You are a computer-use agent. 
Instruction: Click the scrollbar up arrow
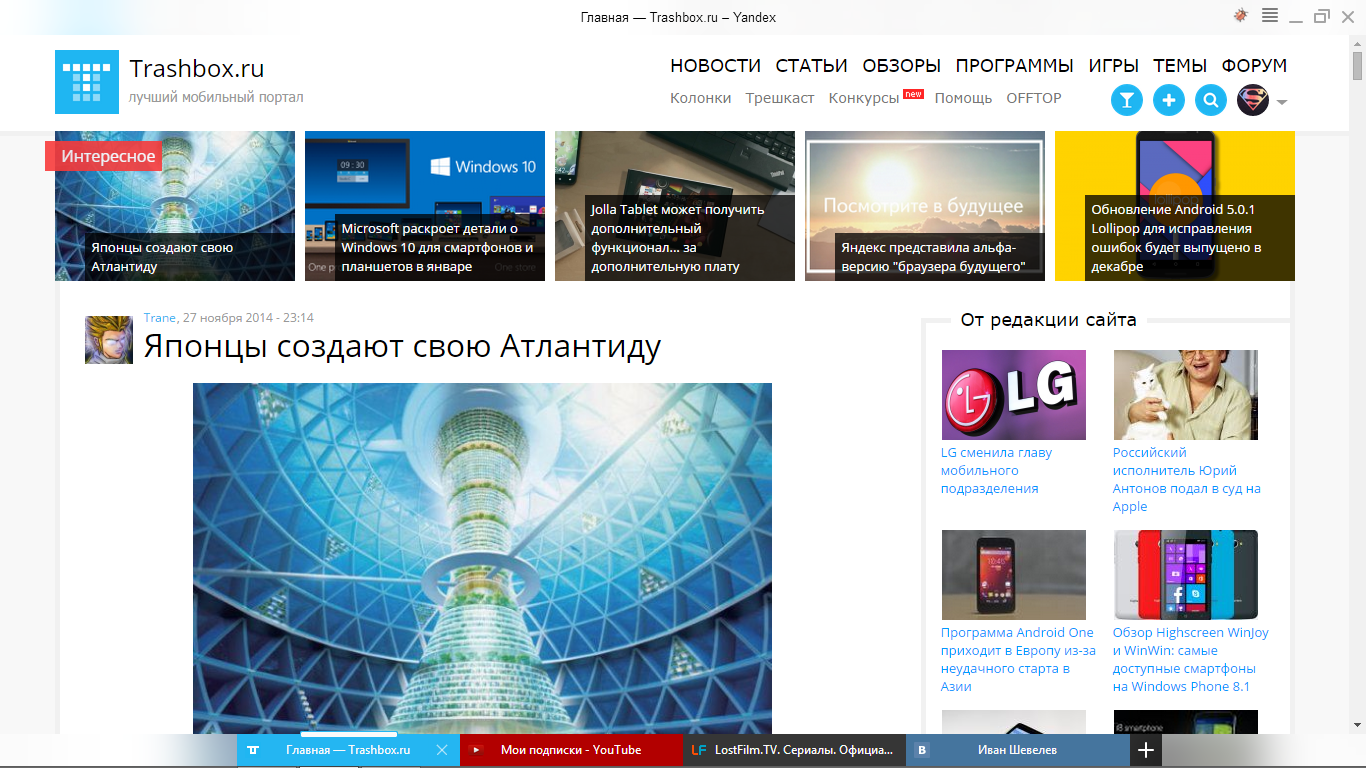click(x=1358, y=42)
